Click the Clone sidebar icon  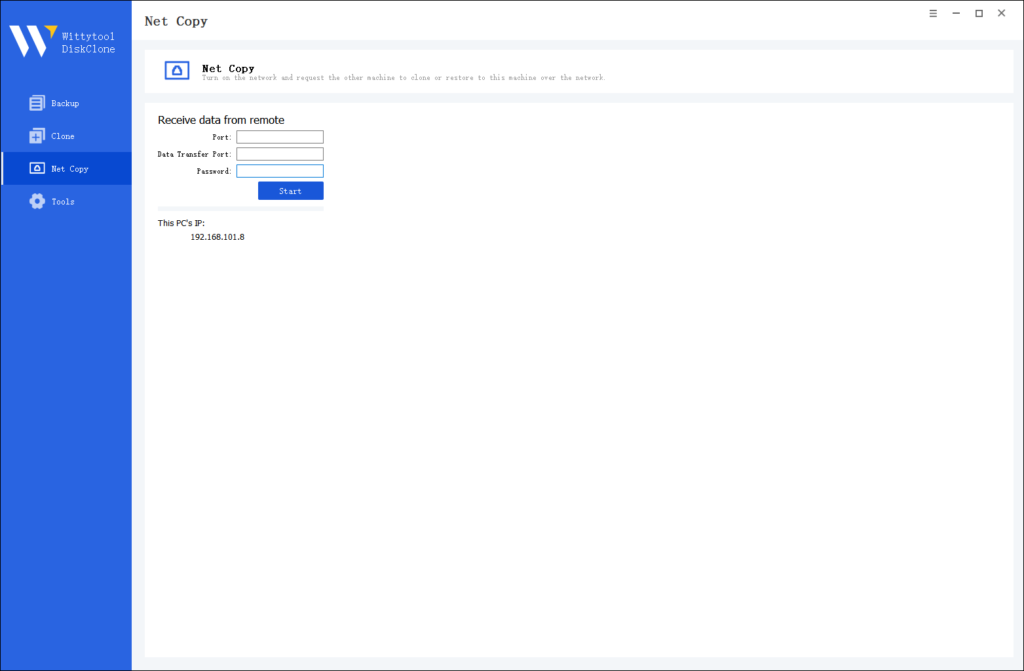tap(37, 136)
